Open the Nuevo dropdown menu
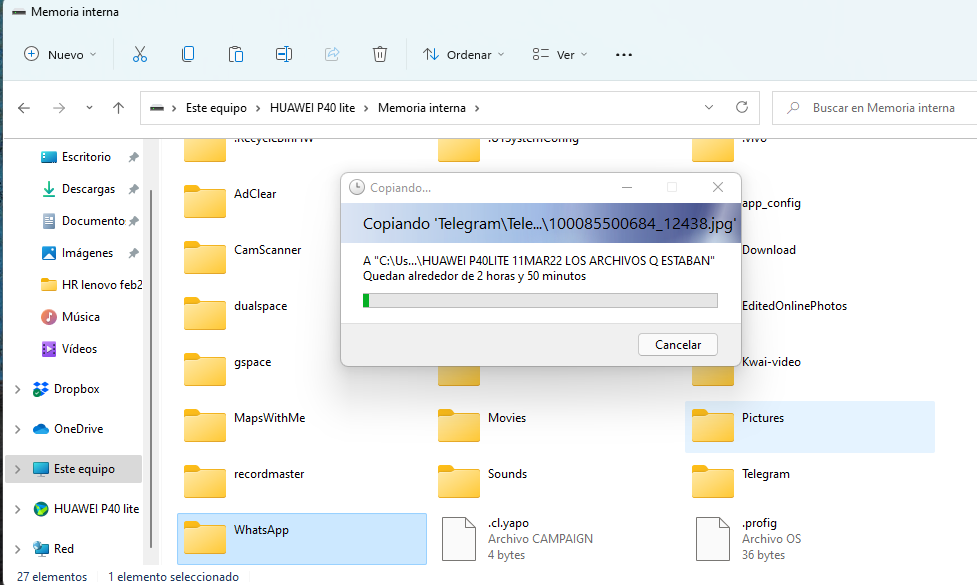The width and height of the screenshot is (977, 585). click(x=60, y=54)
